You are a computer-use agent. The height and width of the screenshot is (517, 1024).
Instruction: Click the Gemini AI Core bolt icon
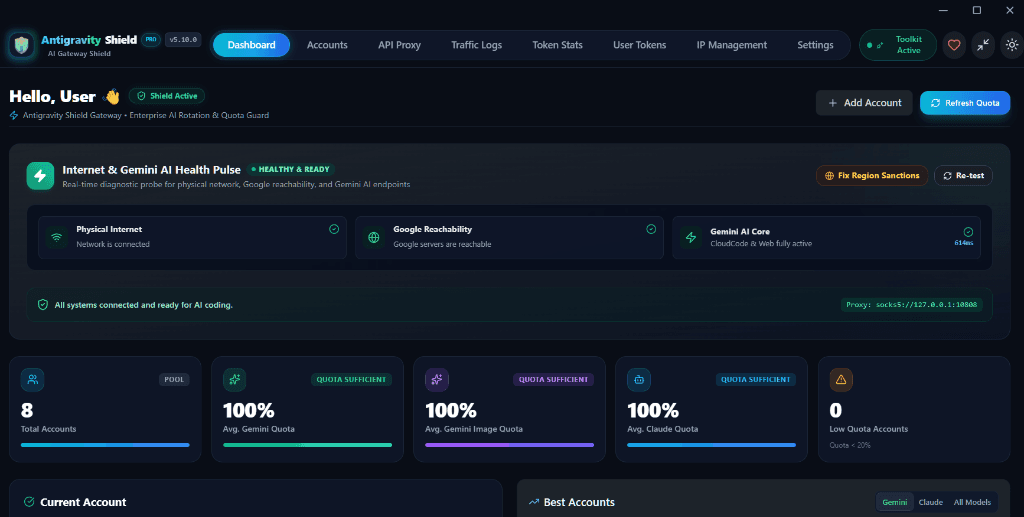tap(690, 237)
